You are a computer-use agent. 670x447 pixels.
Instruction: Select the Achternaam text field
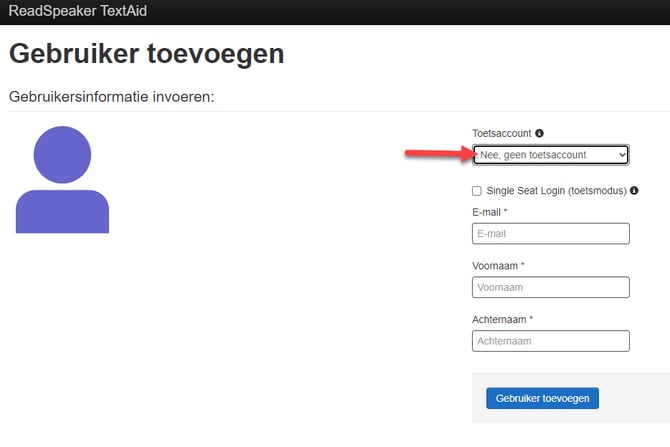tap(550, 341)
